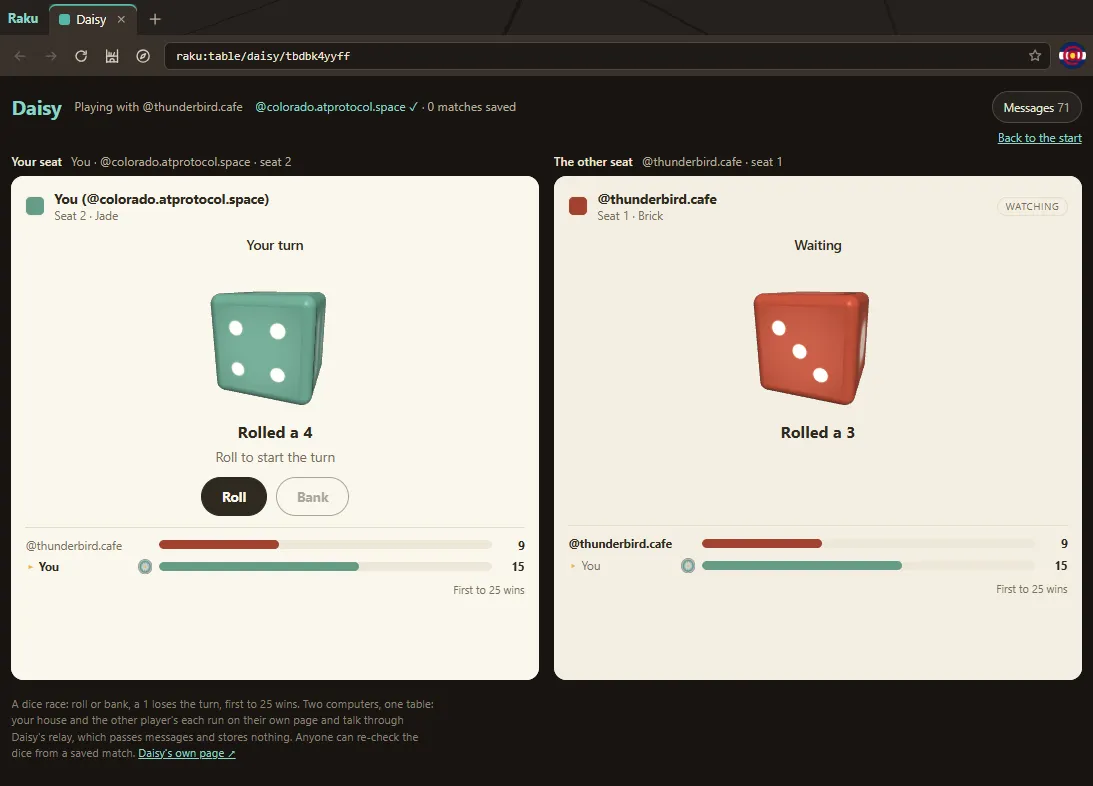Screen dimensions: 1093x786
Task: Go back using the browser back arrow
Action: point(20,56)
